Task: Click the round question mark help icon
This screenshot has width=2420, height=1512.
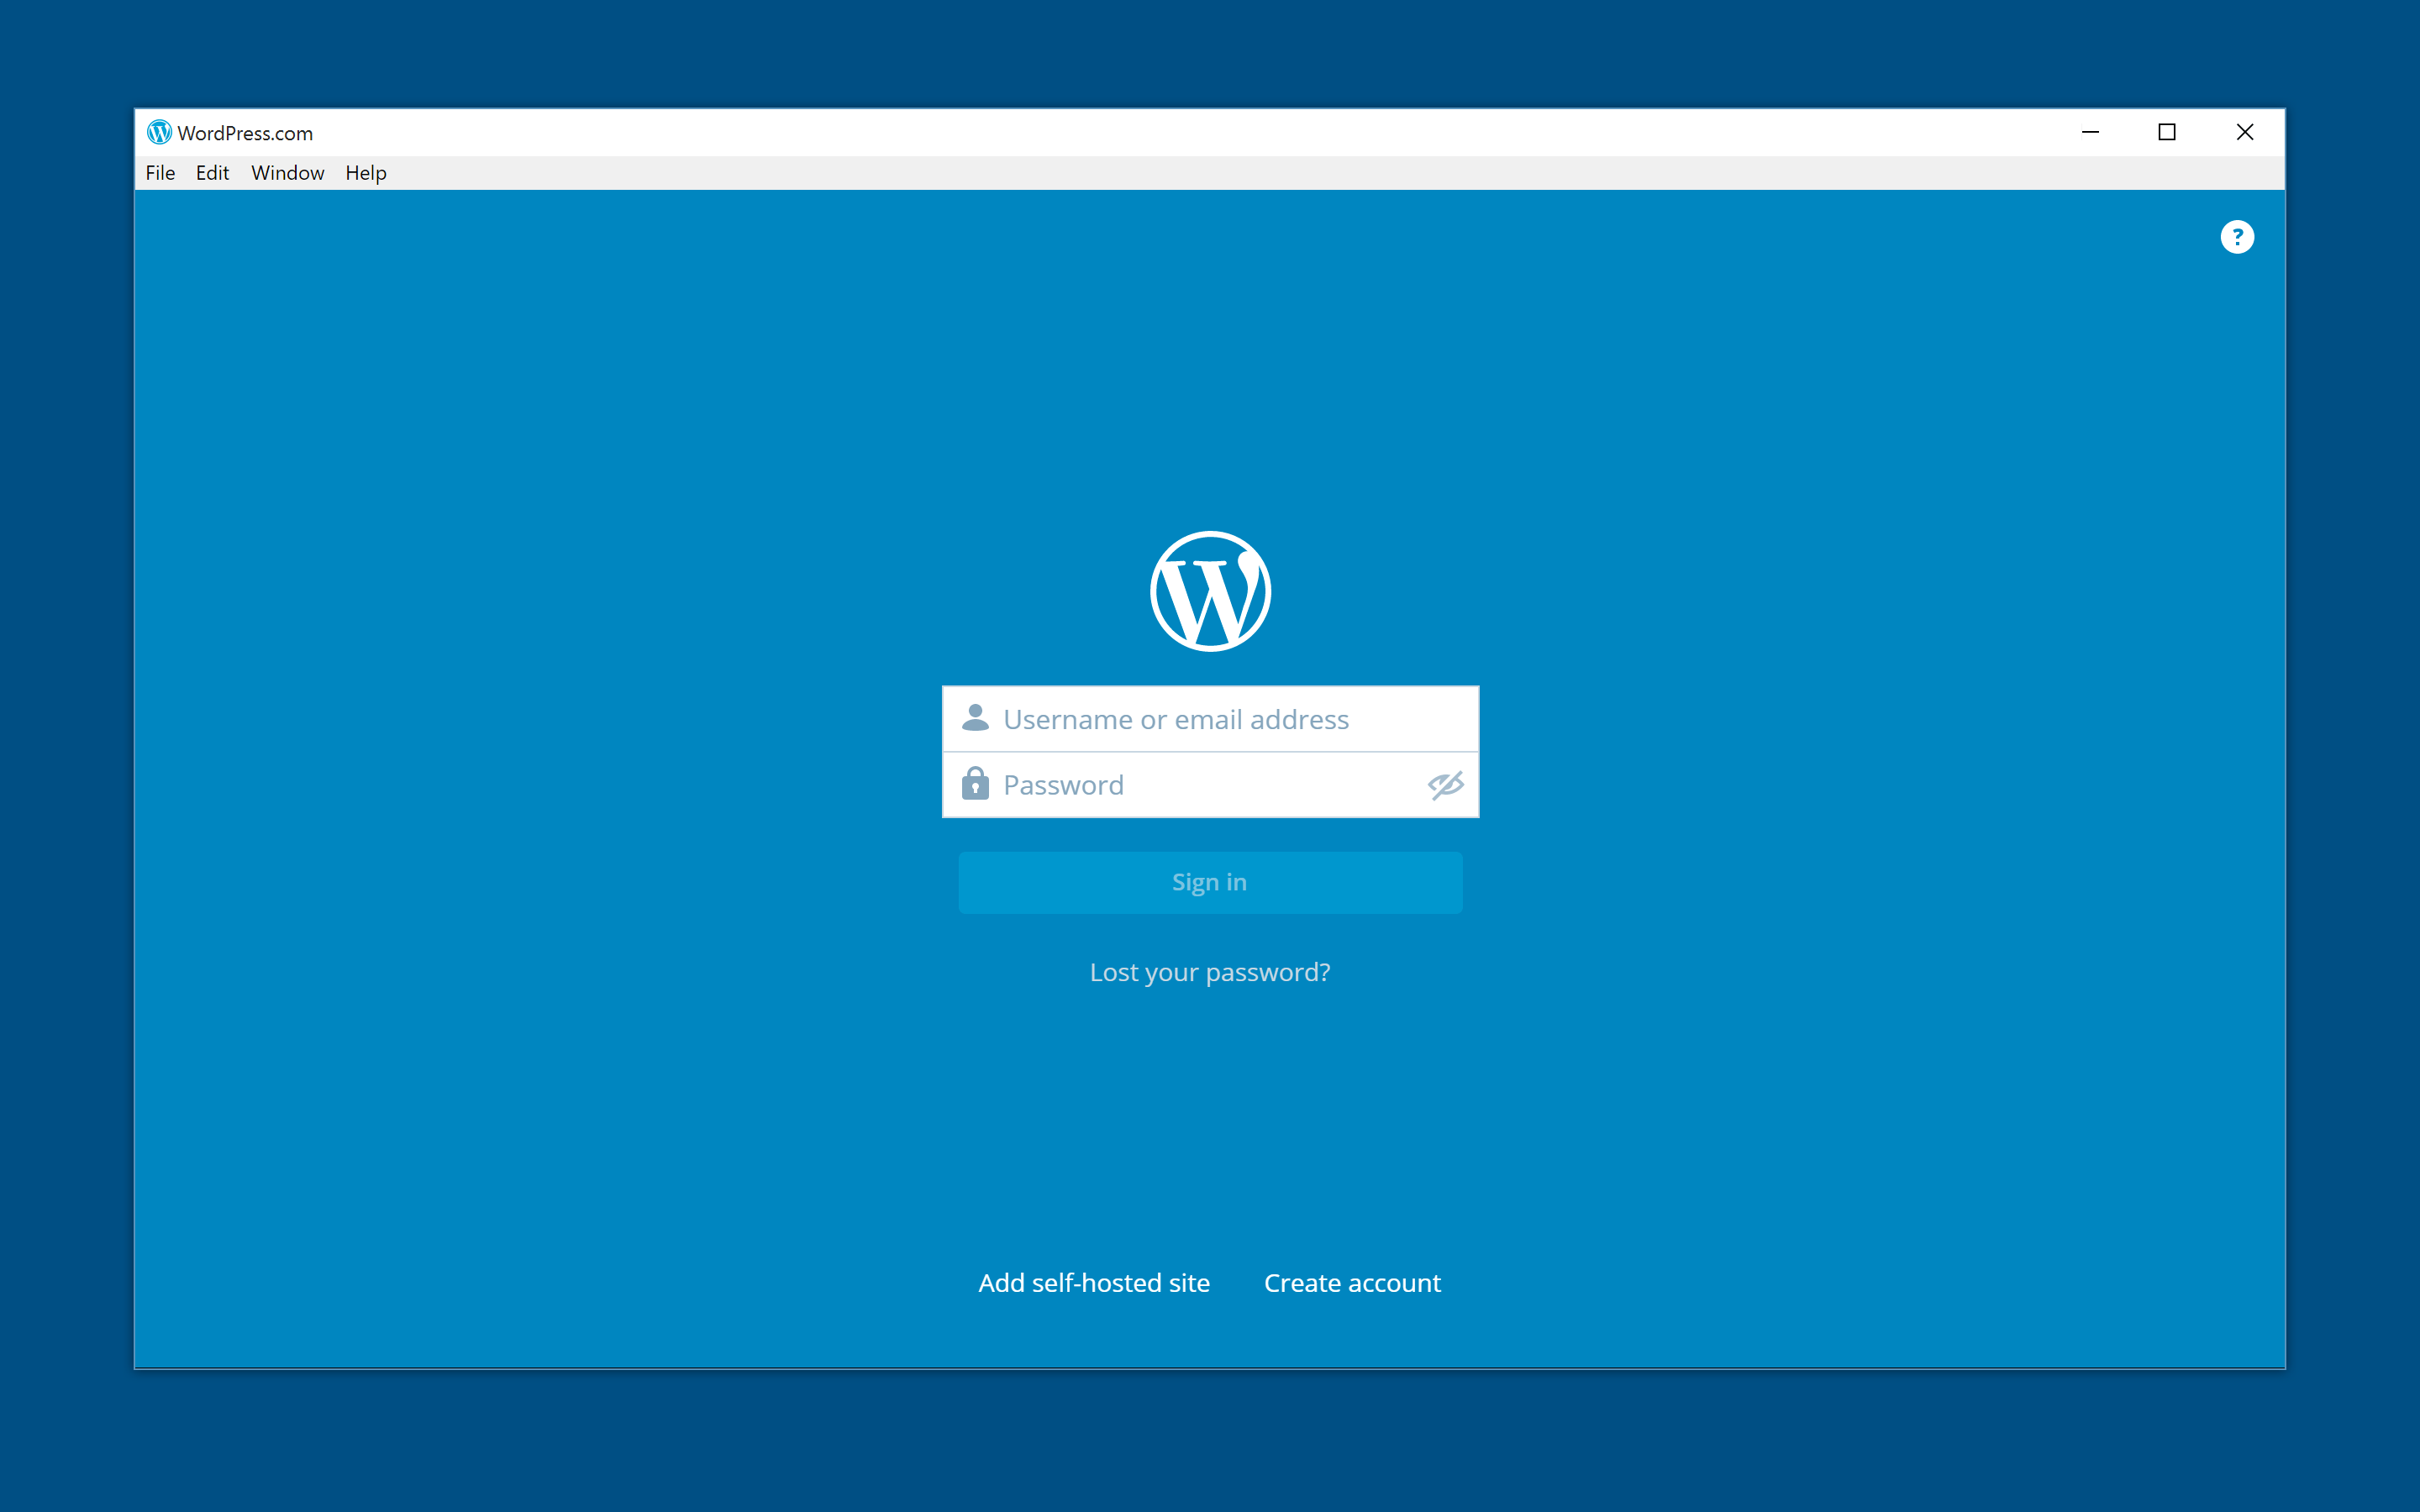Action: 2237,237
